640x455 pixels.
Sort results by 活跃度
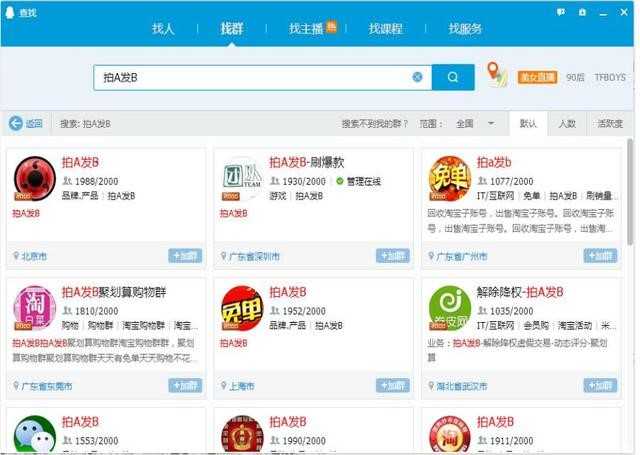pyautogui.click(x=610, y=123)
